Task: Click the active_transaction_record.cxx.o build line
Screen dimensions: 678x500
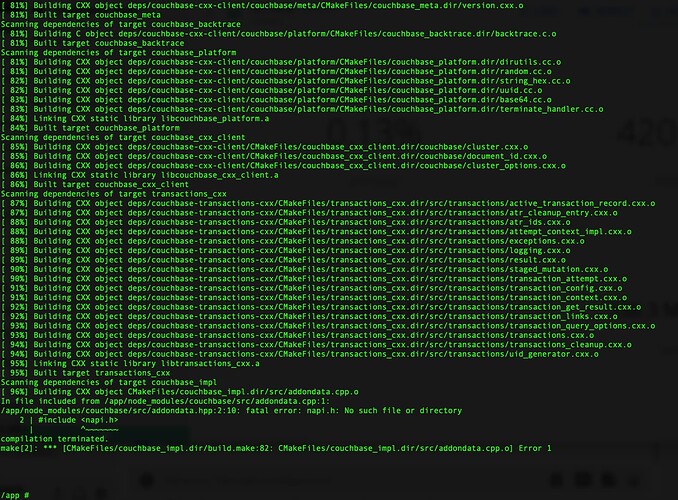Action: (x=328, y=203)
